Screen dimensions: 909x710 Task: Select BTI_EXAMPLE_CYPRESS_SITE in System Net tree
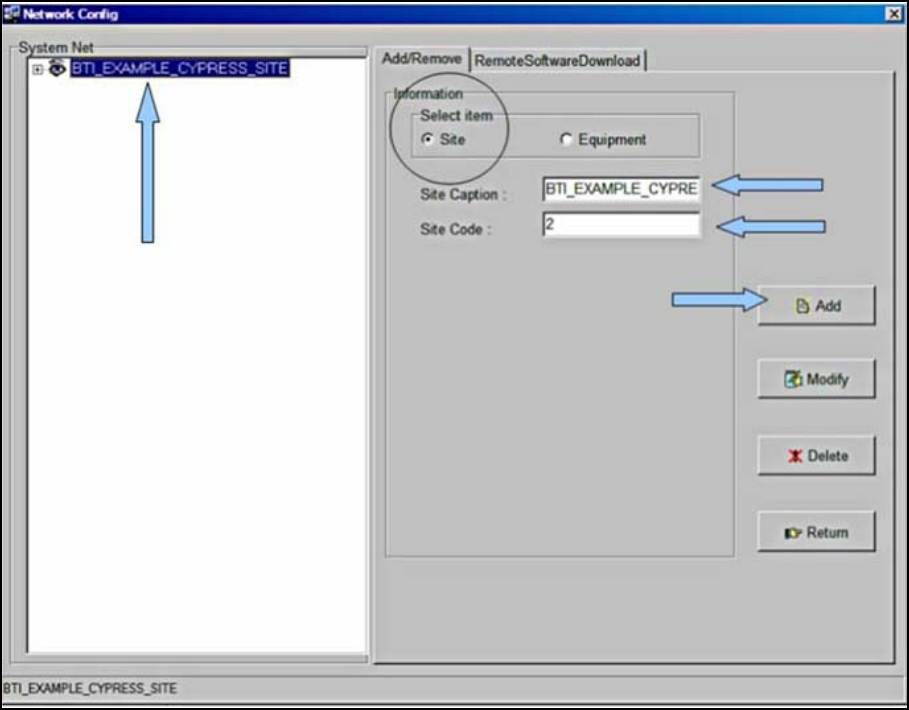(x=180, y=68)
